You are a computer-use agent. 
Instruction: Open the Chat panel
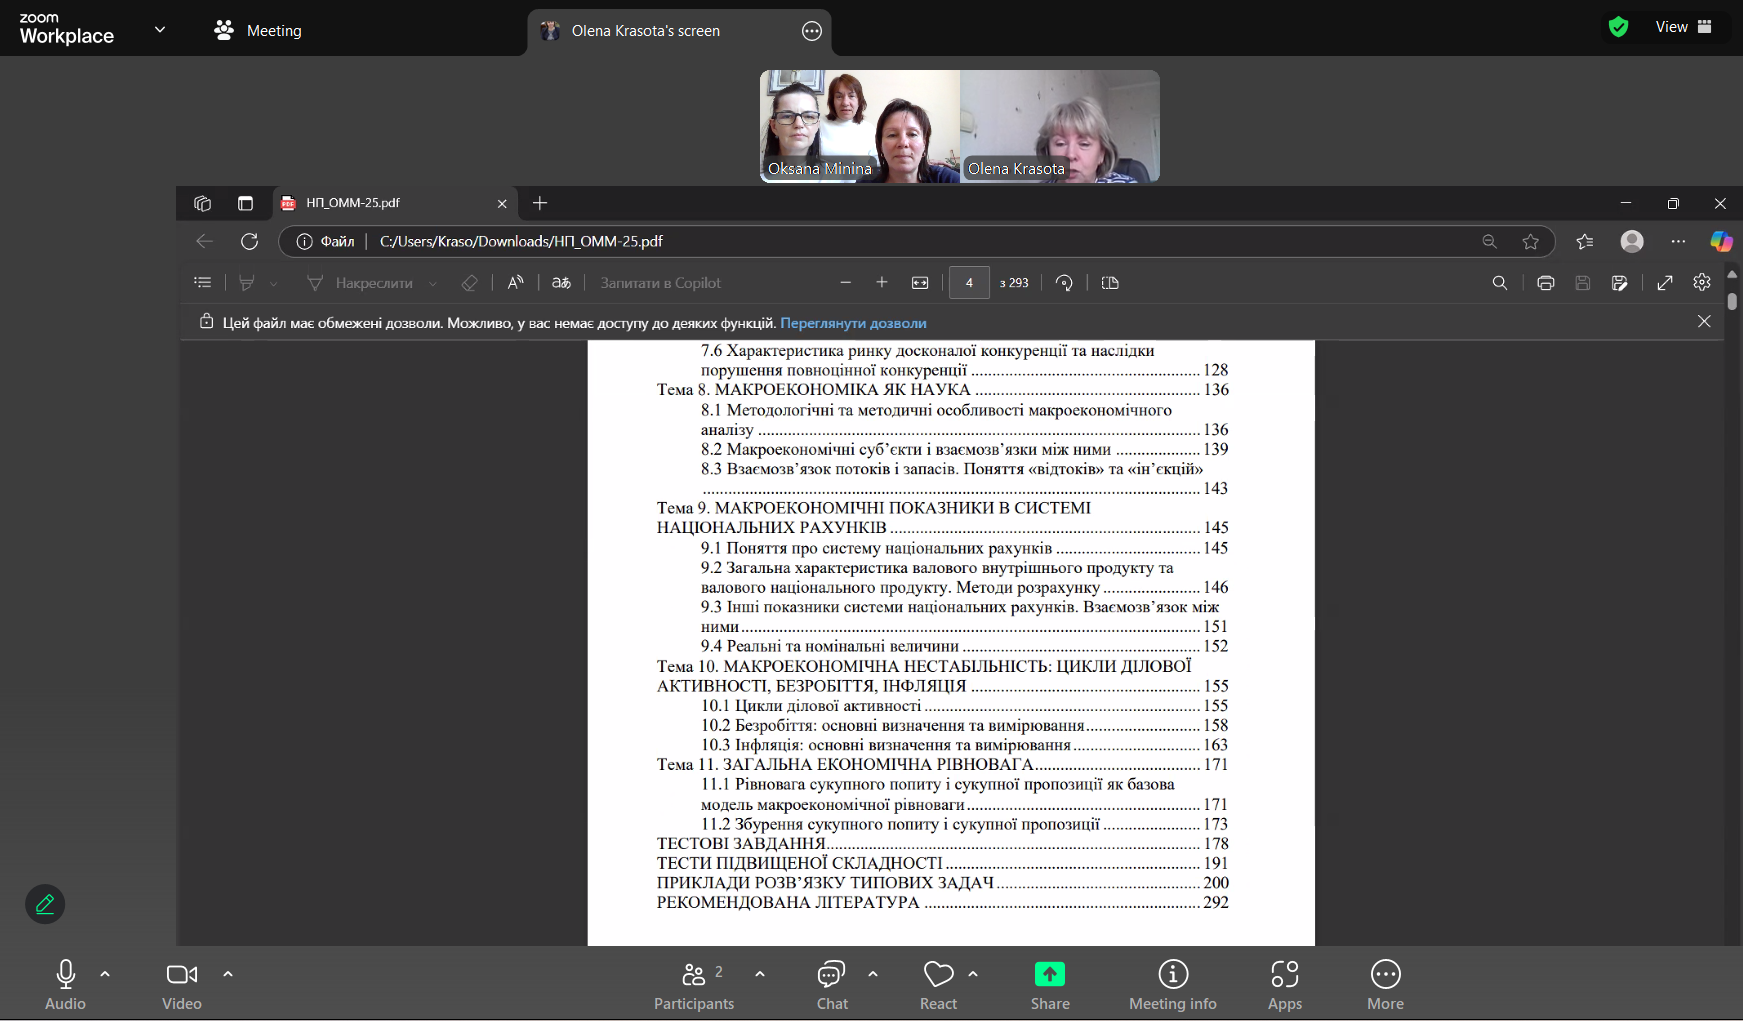832,985
